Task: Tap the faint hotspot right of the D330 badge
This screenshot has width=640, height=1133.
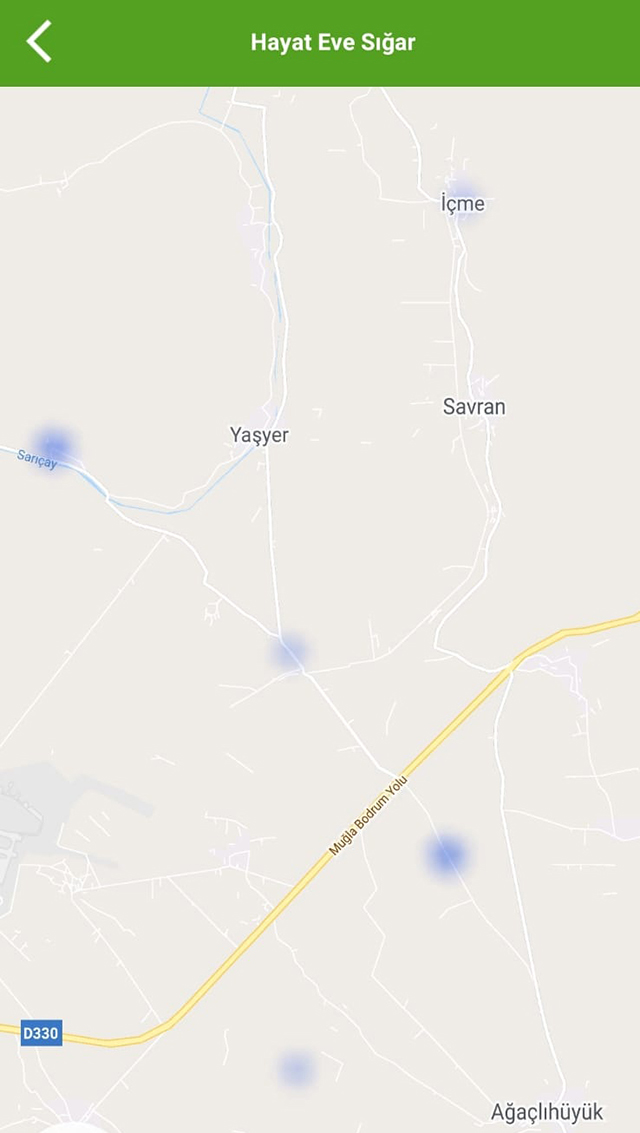Action: (296, 1069)
